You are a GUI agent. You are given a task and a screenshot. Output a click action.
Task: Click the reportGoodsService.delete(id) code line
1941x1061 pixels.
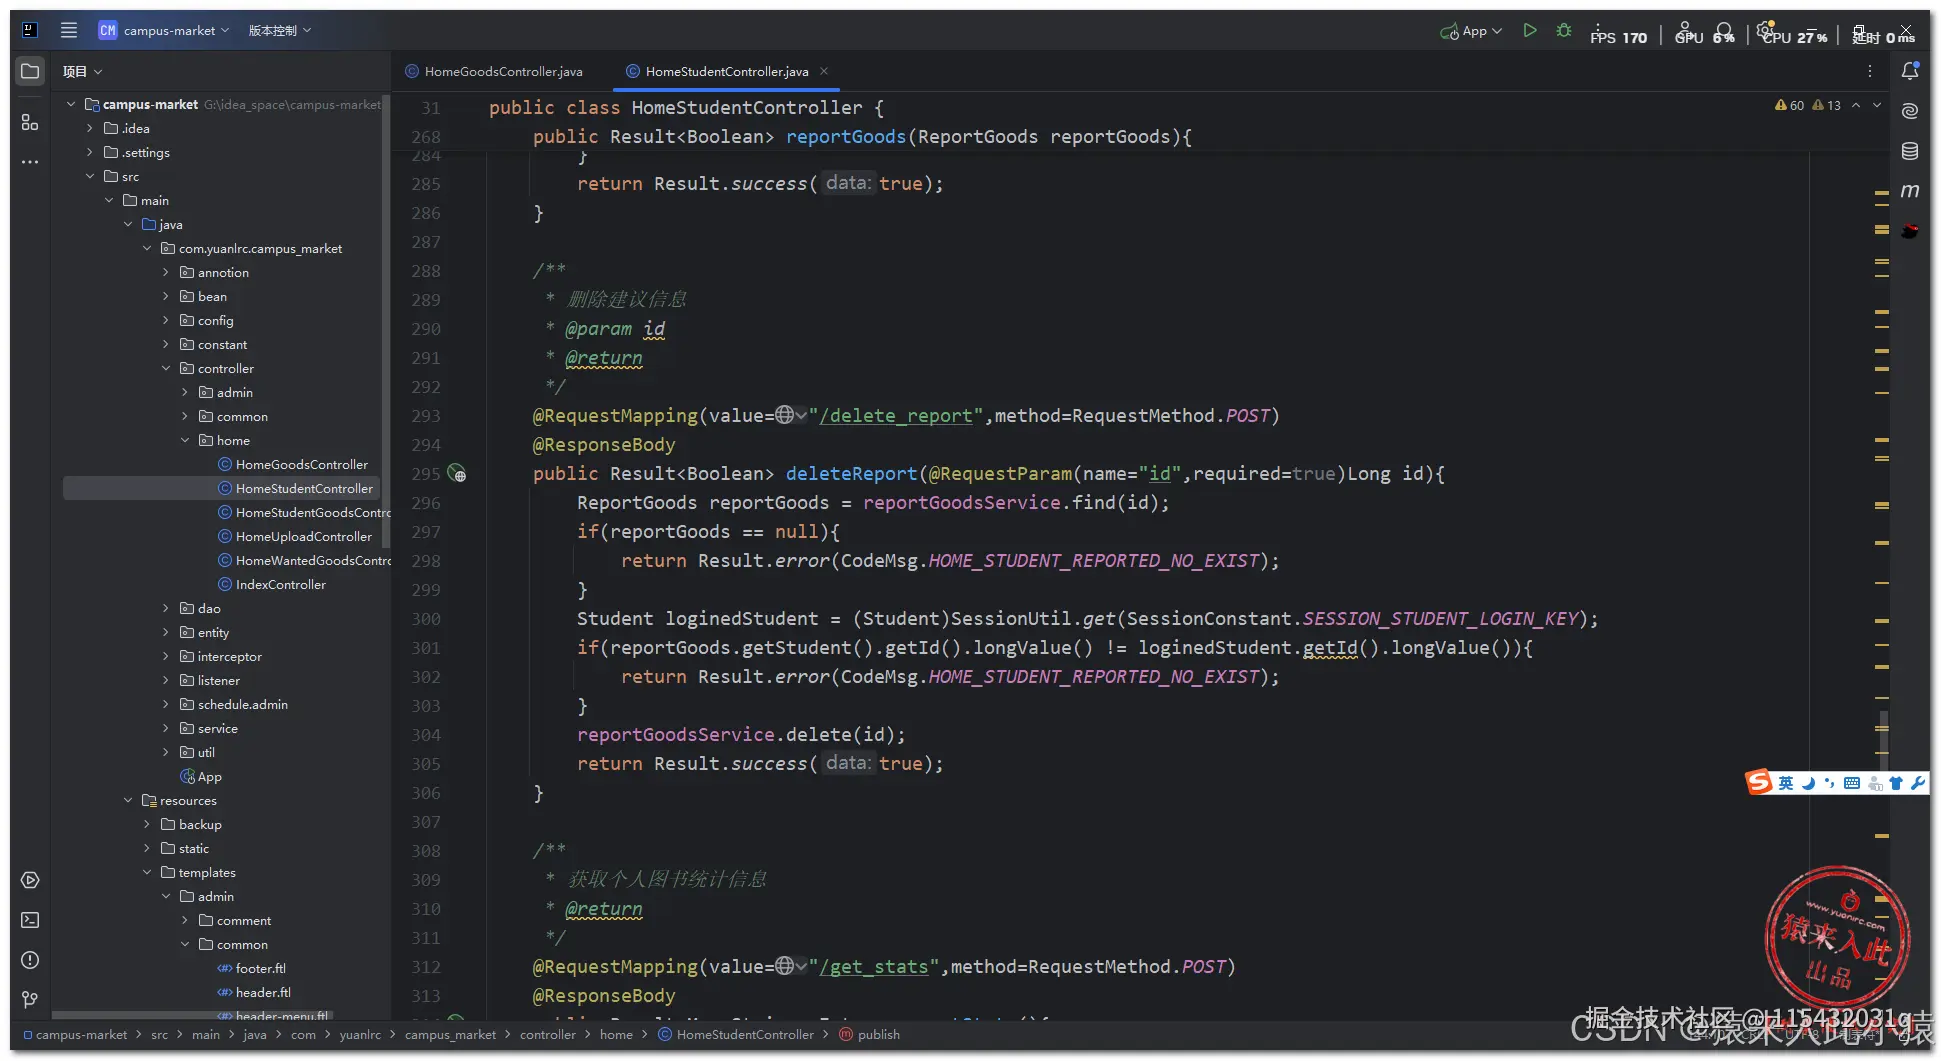pos(741,734)
